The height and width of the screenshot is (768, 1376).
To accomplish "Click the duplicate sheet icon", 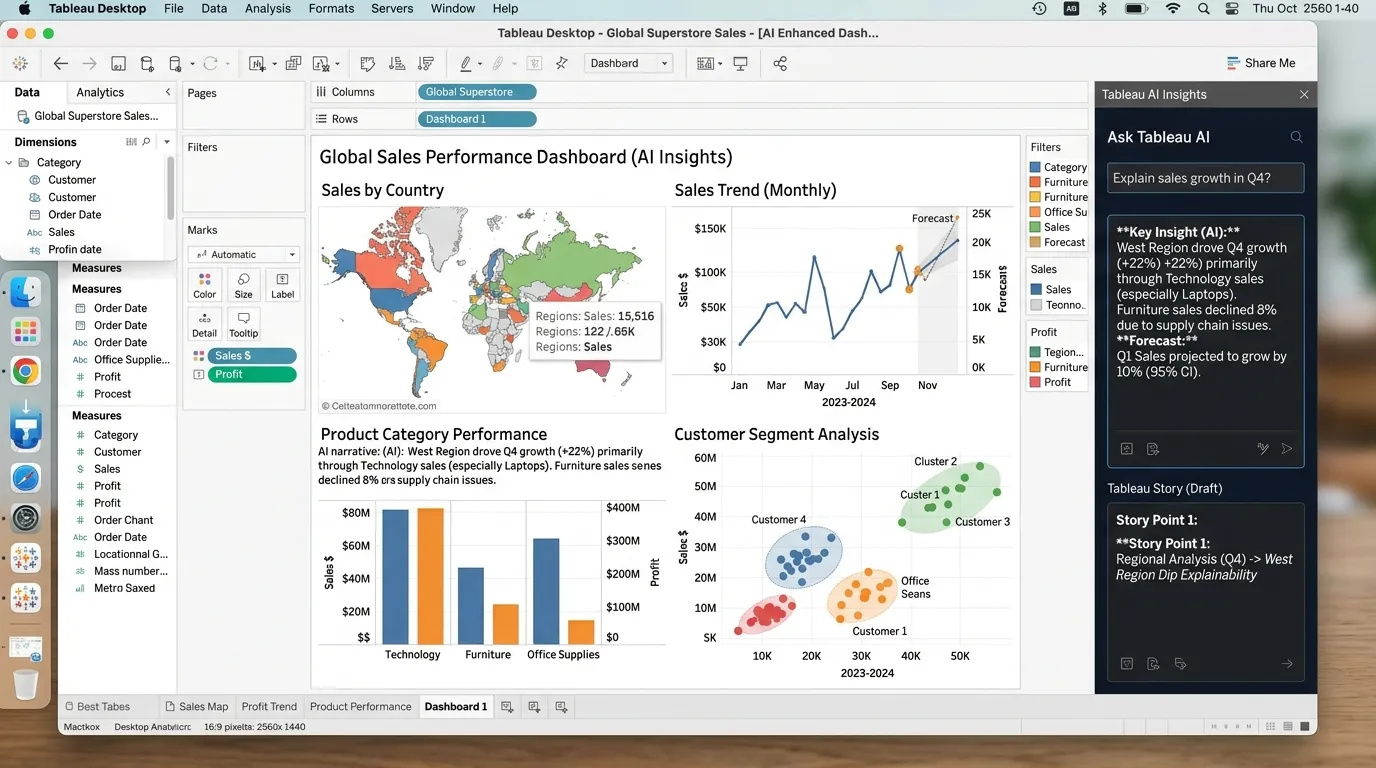I will [x=293, y=63].
